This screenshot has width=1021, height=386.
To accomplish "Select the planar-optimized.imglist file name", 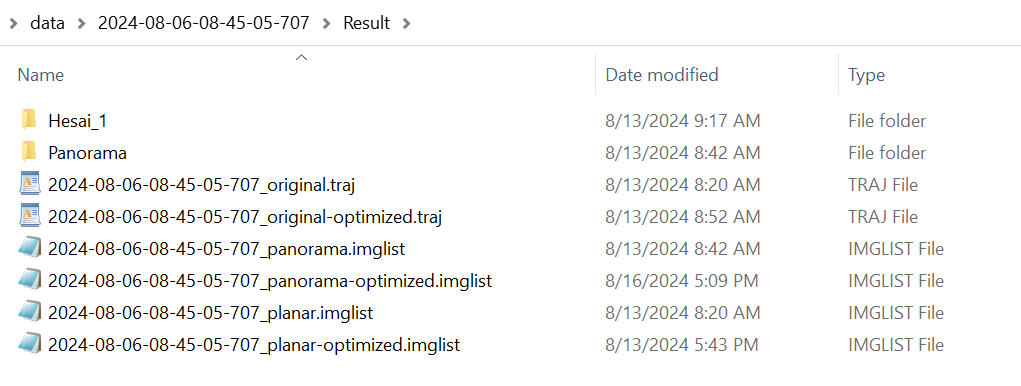I will pyautogui.click(x=254, y=344).
